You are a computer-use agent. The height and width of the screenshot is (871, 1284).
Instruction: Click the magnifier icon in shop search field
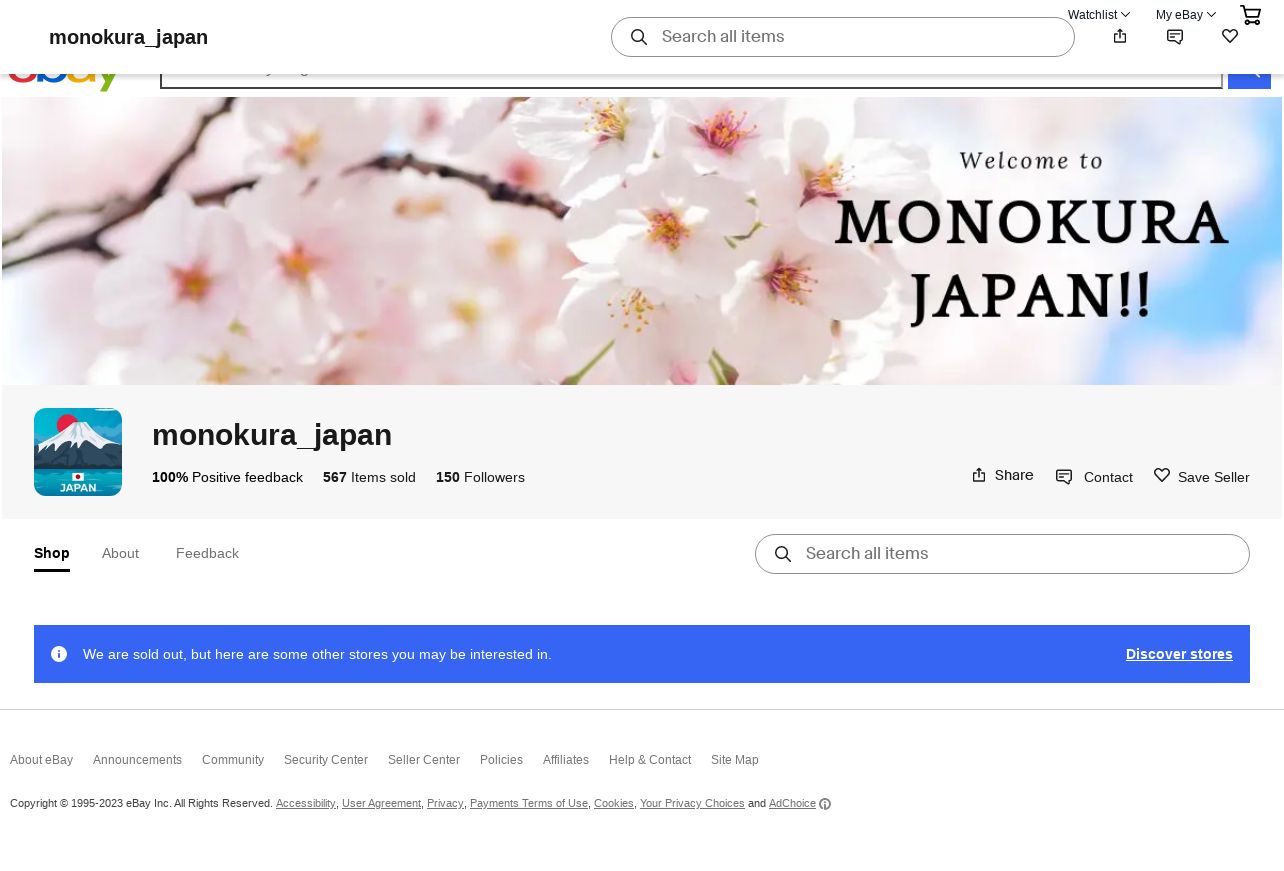(783, 554)
